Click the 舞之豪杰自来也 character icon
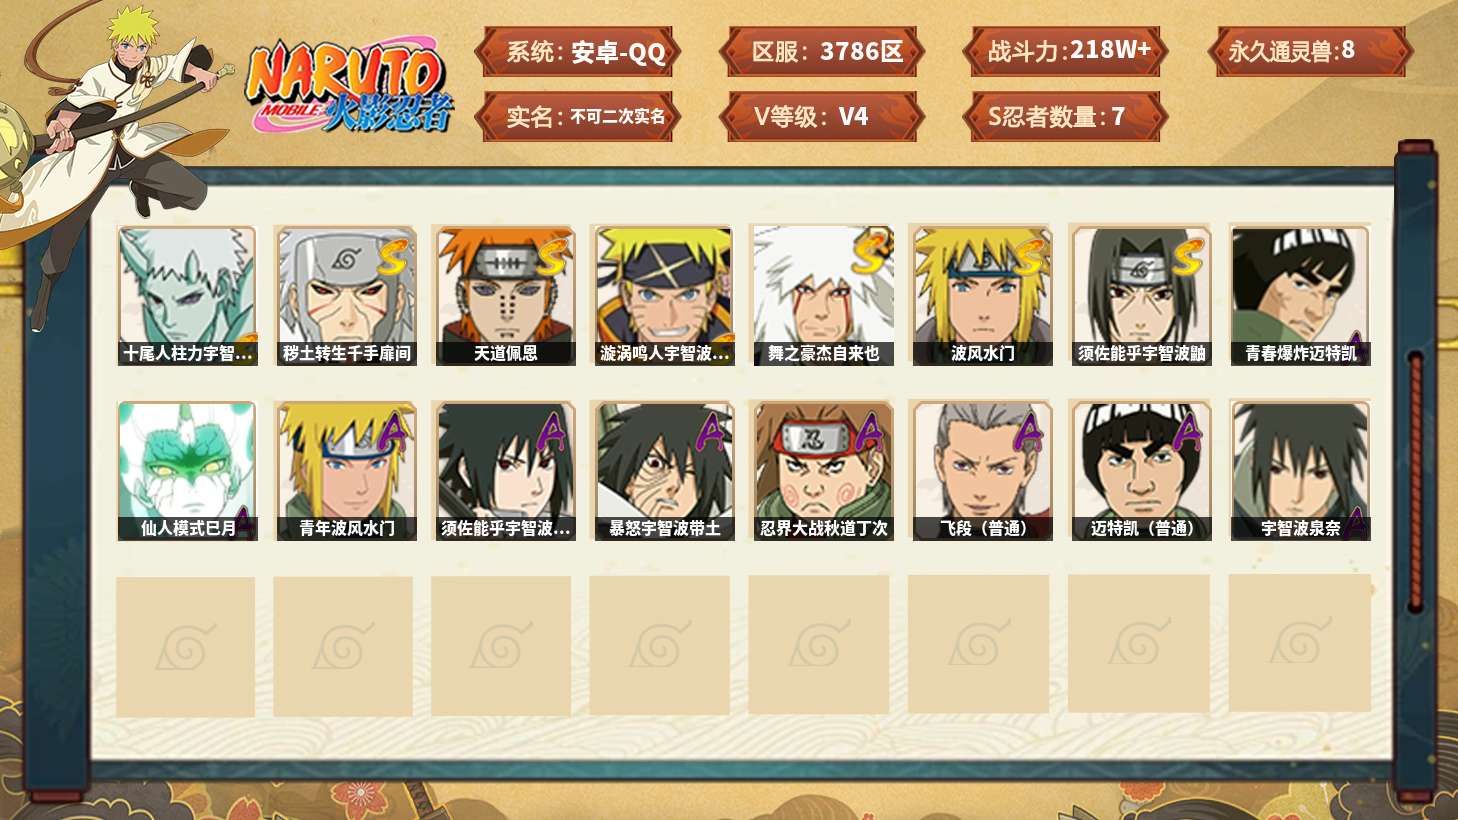The width and height of the screenshot is (1458, 820). click(x=822, y=295)
